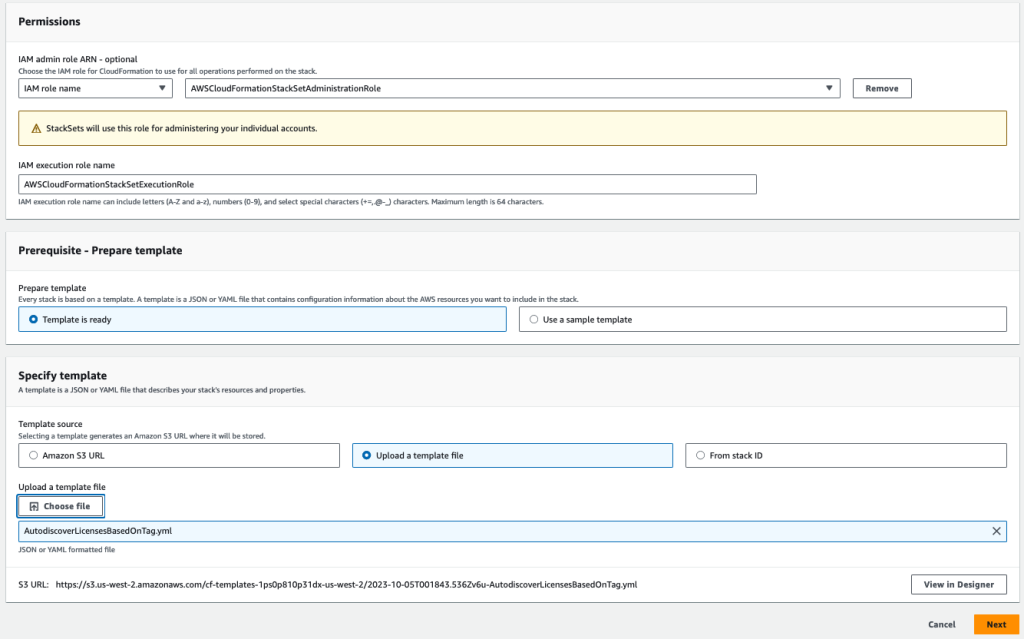The image size is (1024, 639).
Task: Click the chevron on the administration role dropdown
Action: coord(828,88)
